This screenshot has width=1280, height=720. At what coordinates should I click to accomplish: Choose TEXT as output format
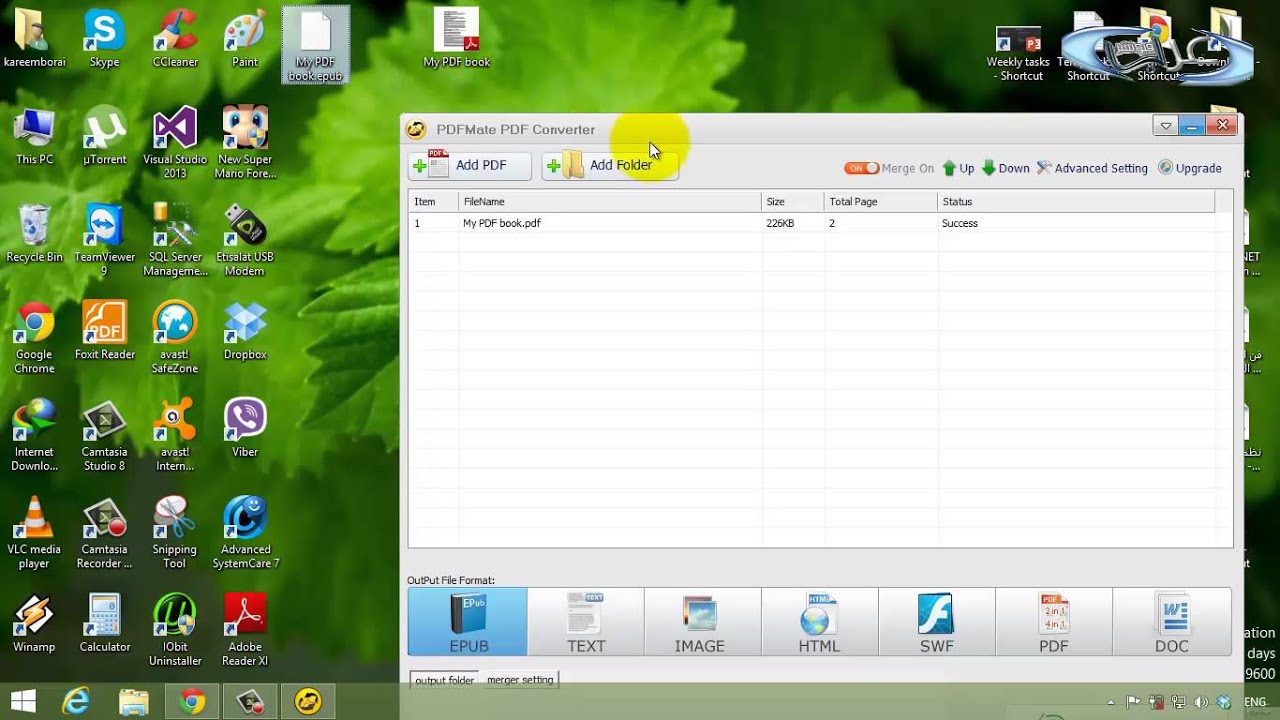coord(586,622)
